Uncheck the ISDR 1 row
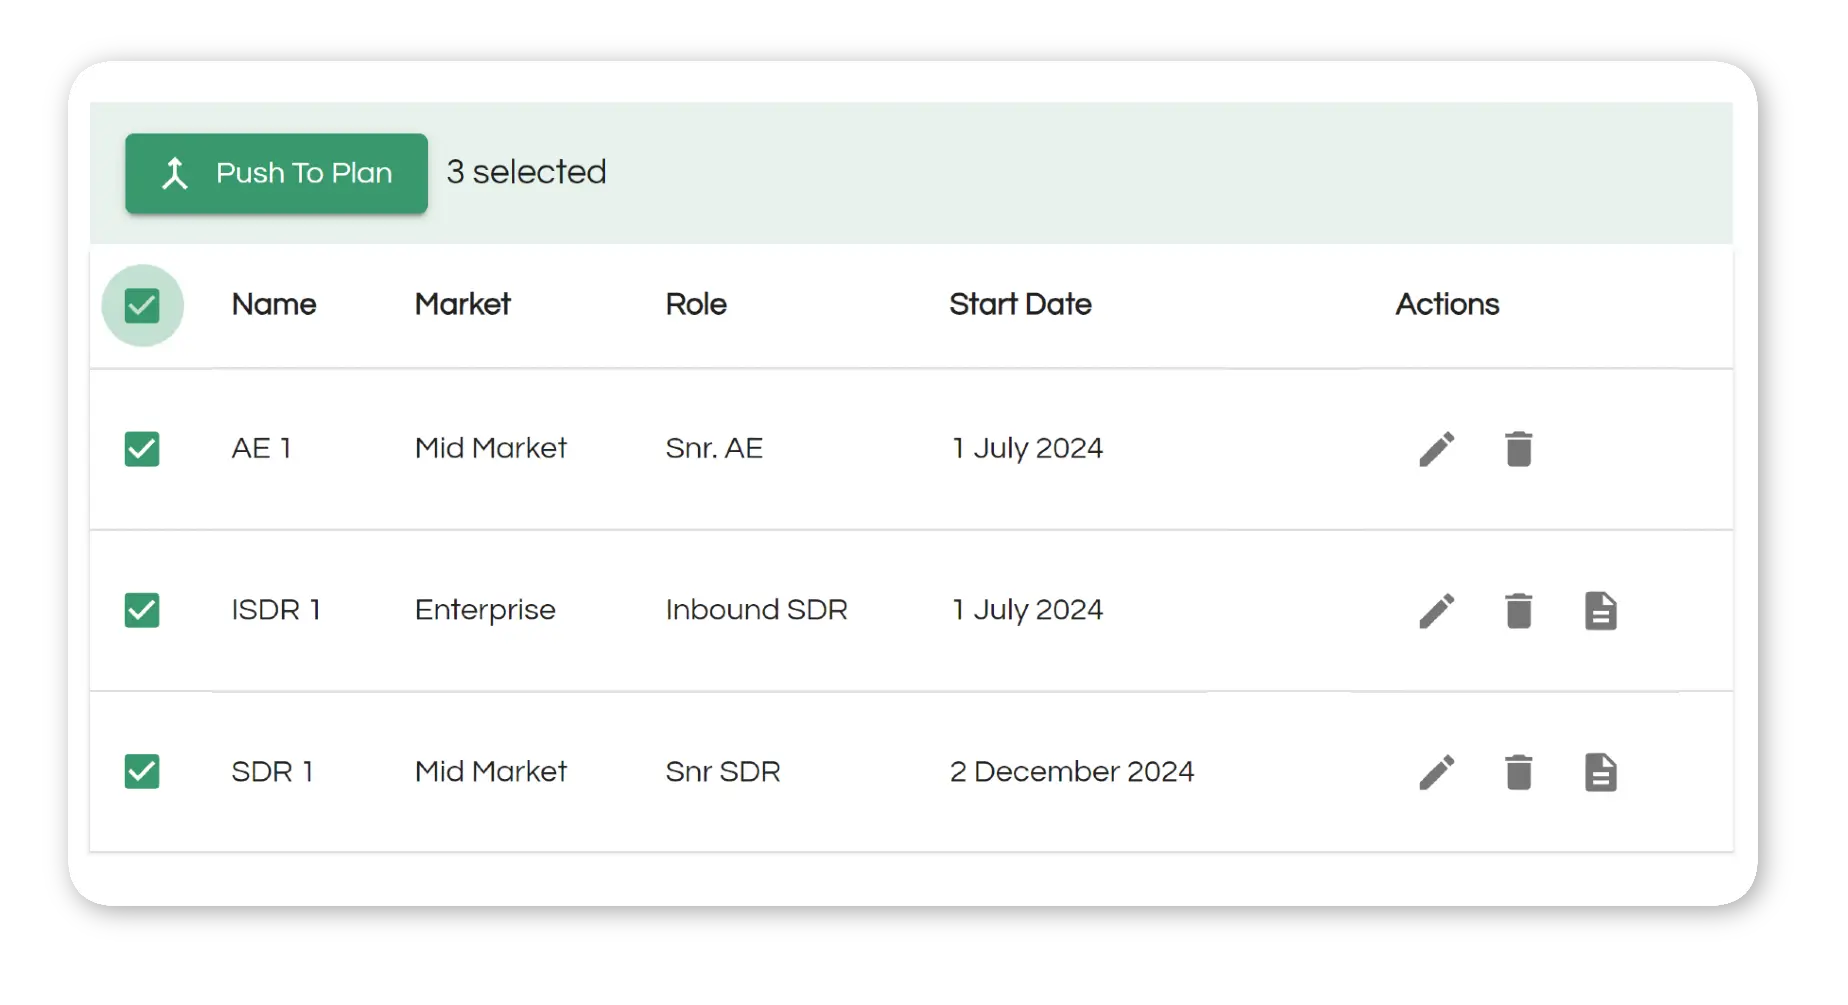The height and width of the screenshot is (1005, 1848). pyautogui.click(x=142, y=611)
